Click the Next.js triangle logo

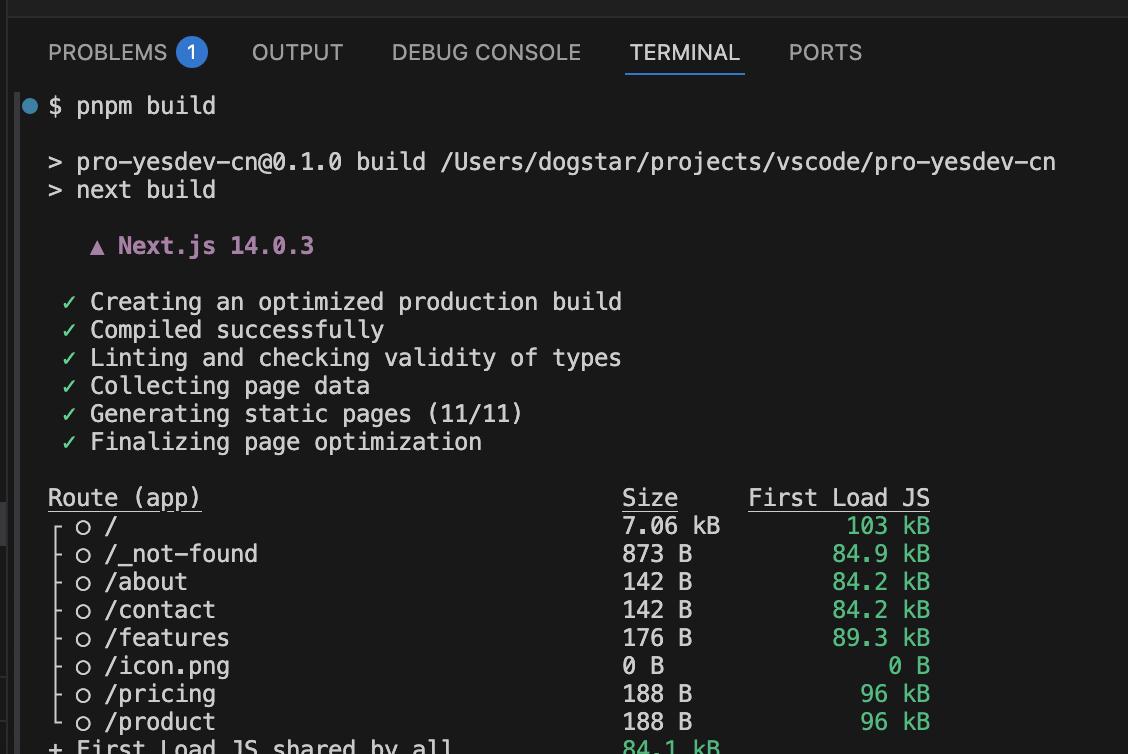[97, 247]
